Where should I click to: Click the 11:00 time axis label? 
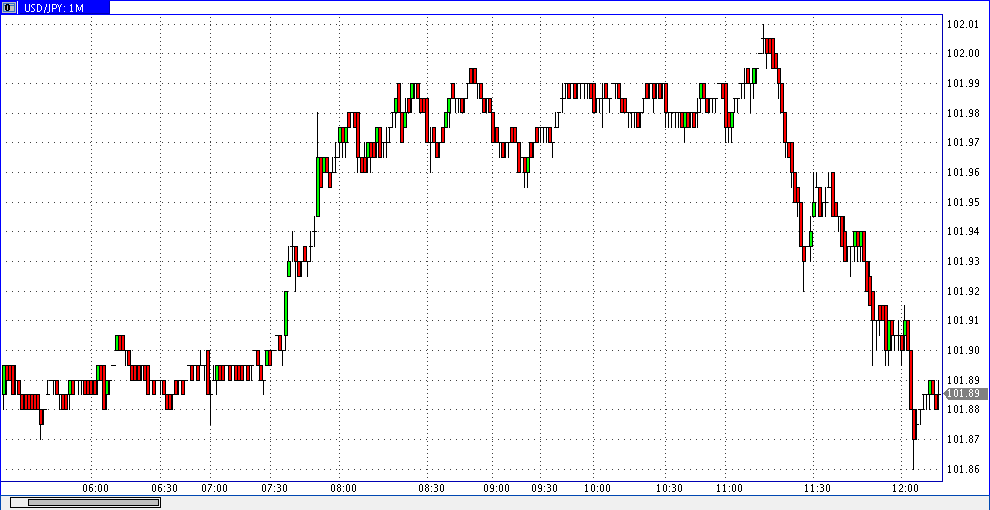pos(729,489)
